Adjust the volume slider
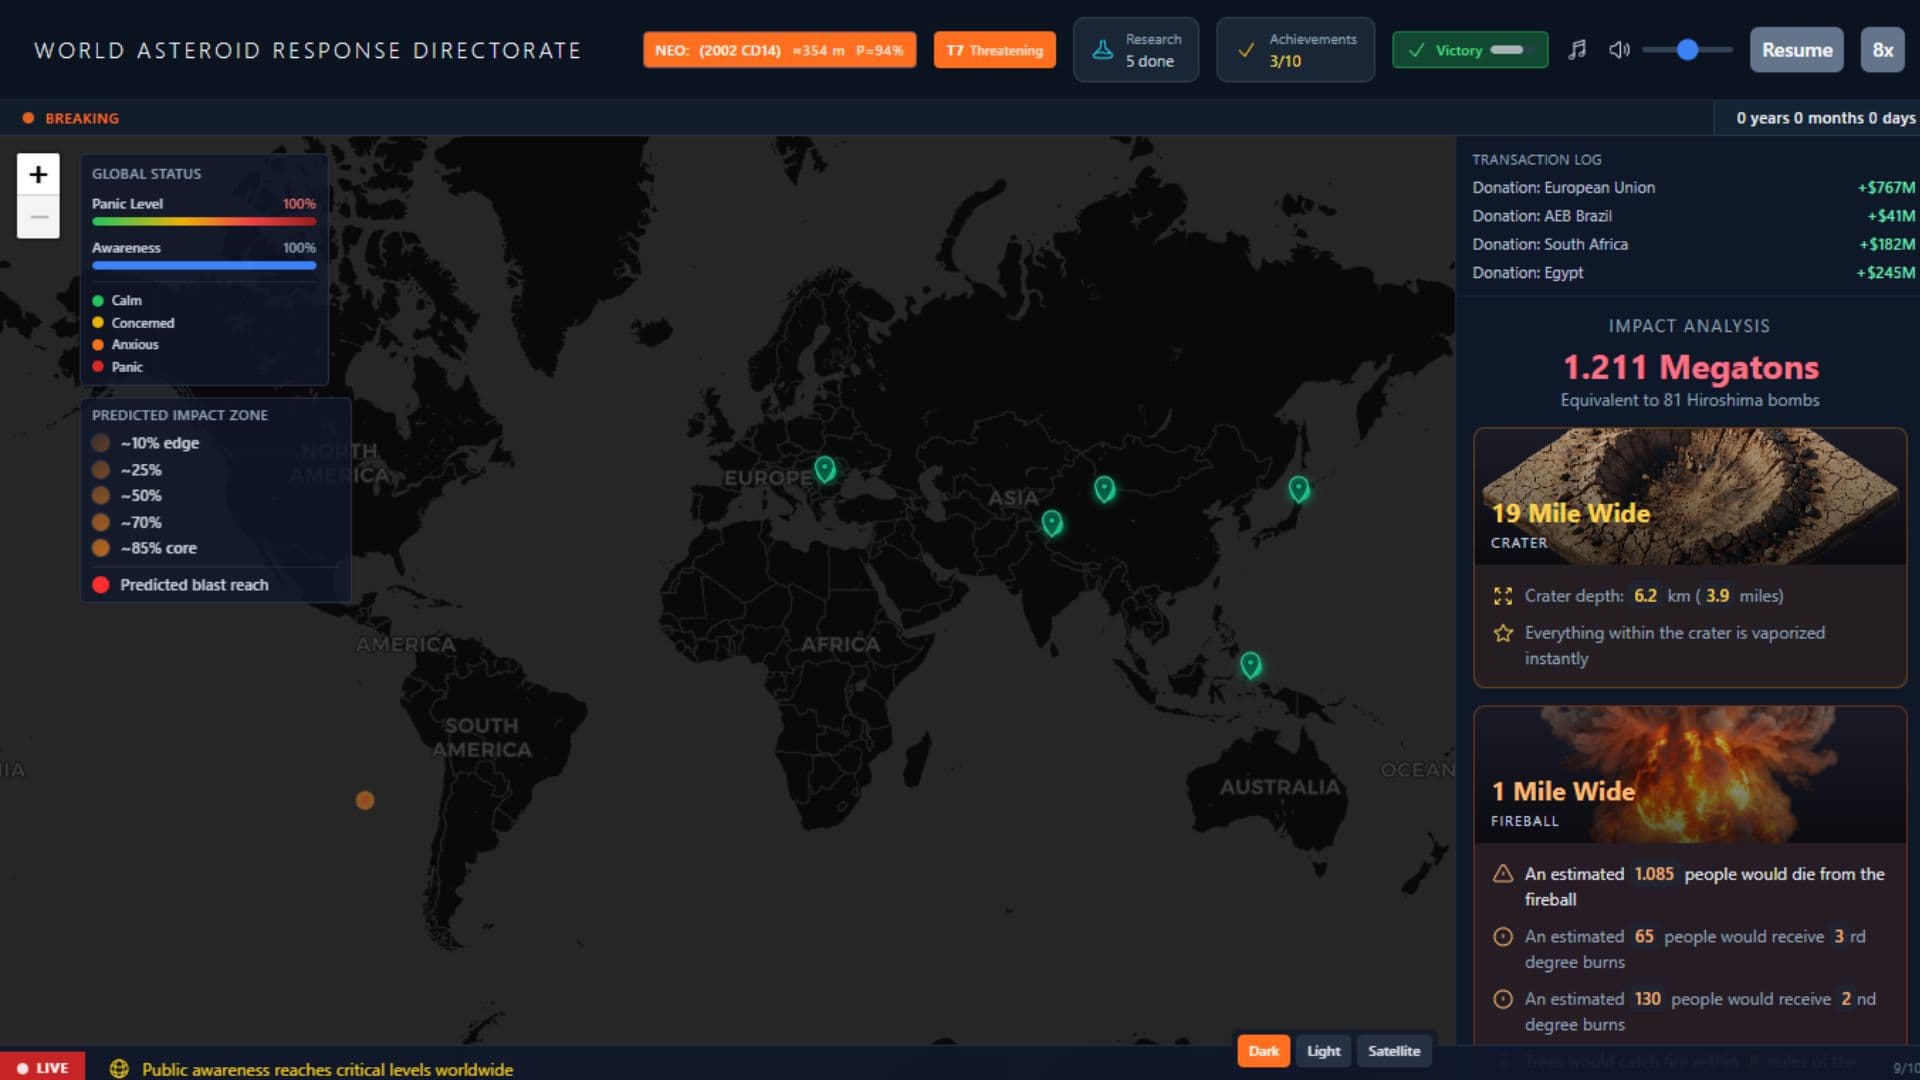The image size is (1920, 1080). coord(1688,50)
